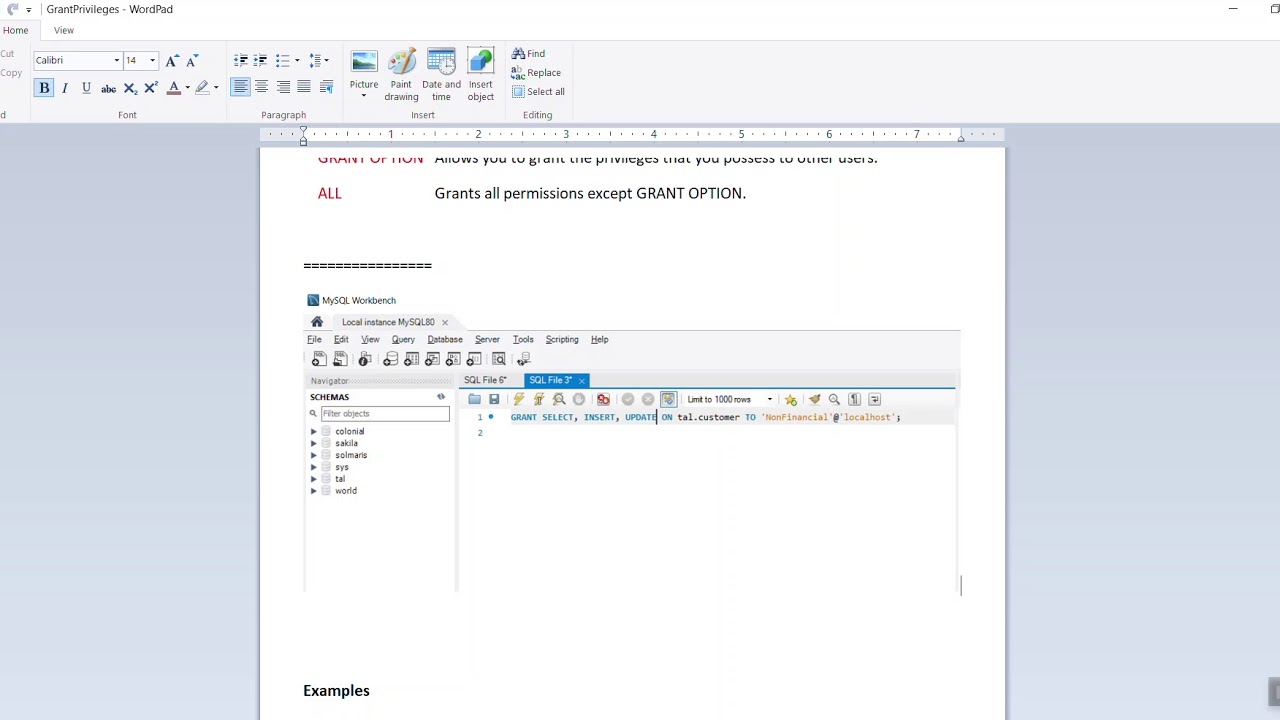Click the save script floppy icon
This screenshot has width=1280, height=720.
click(494, 399)
